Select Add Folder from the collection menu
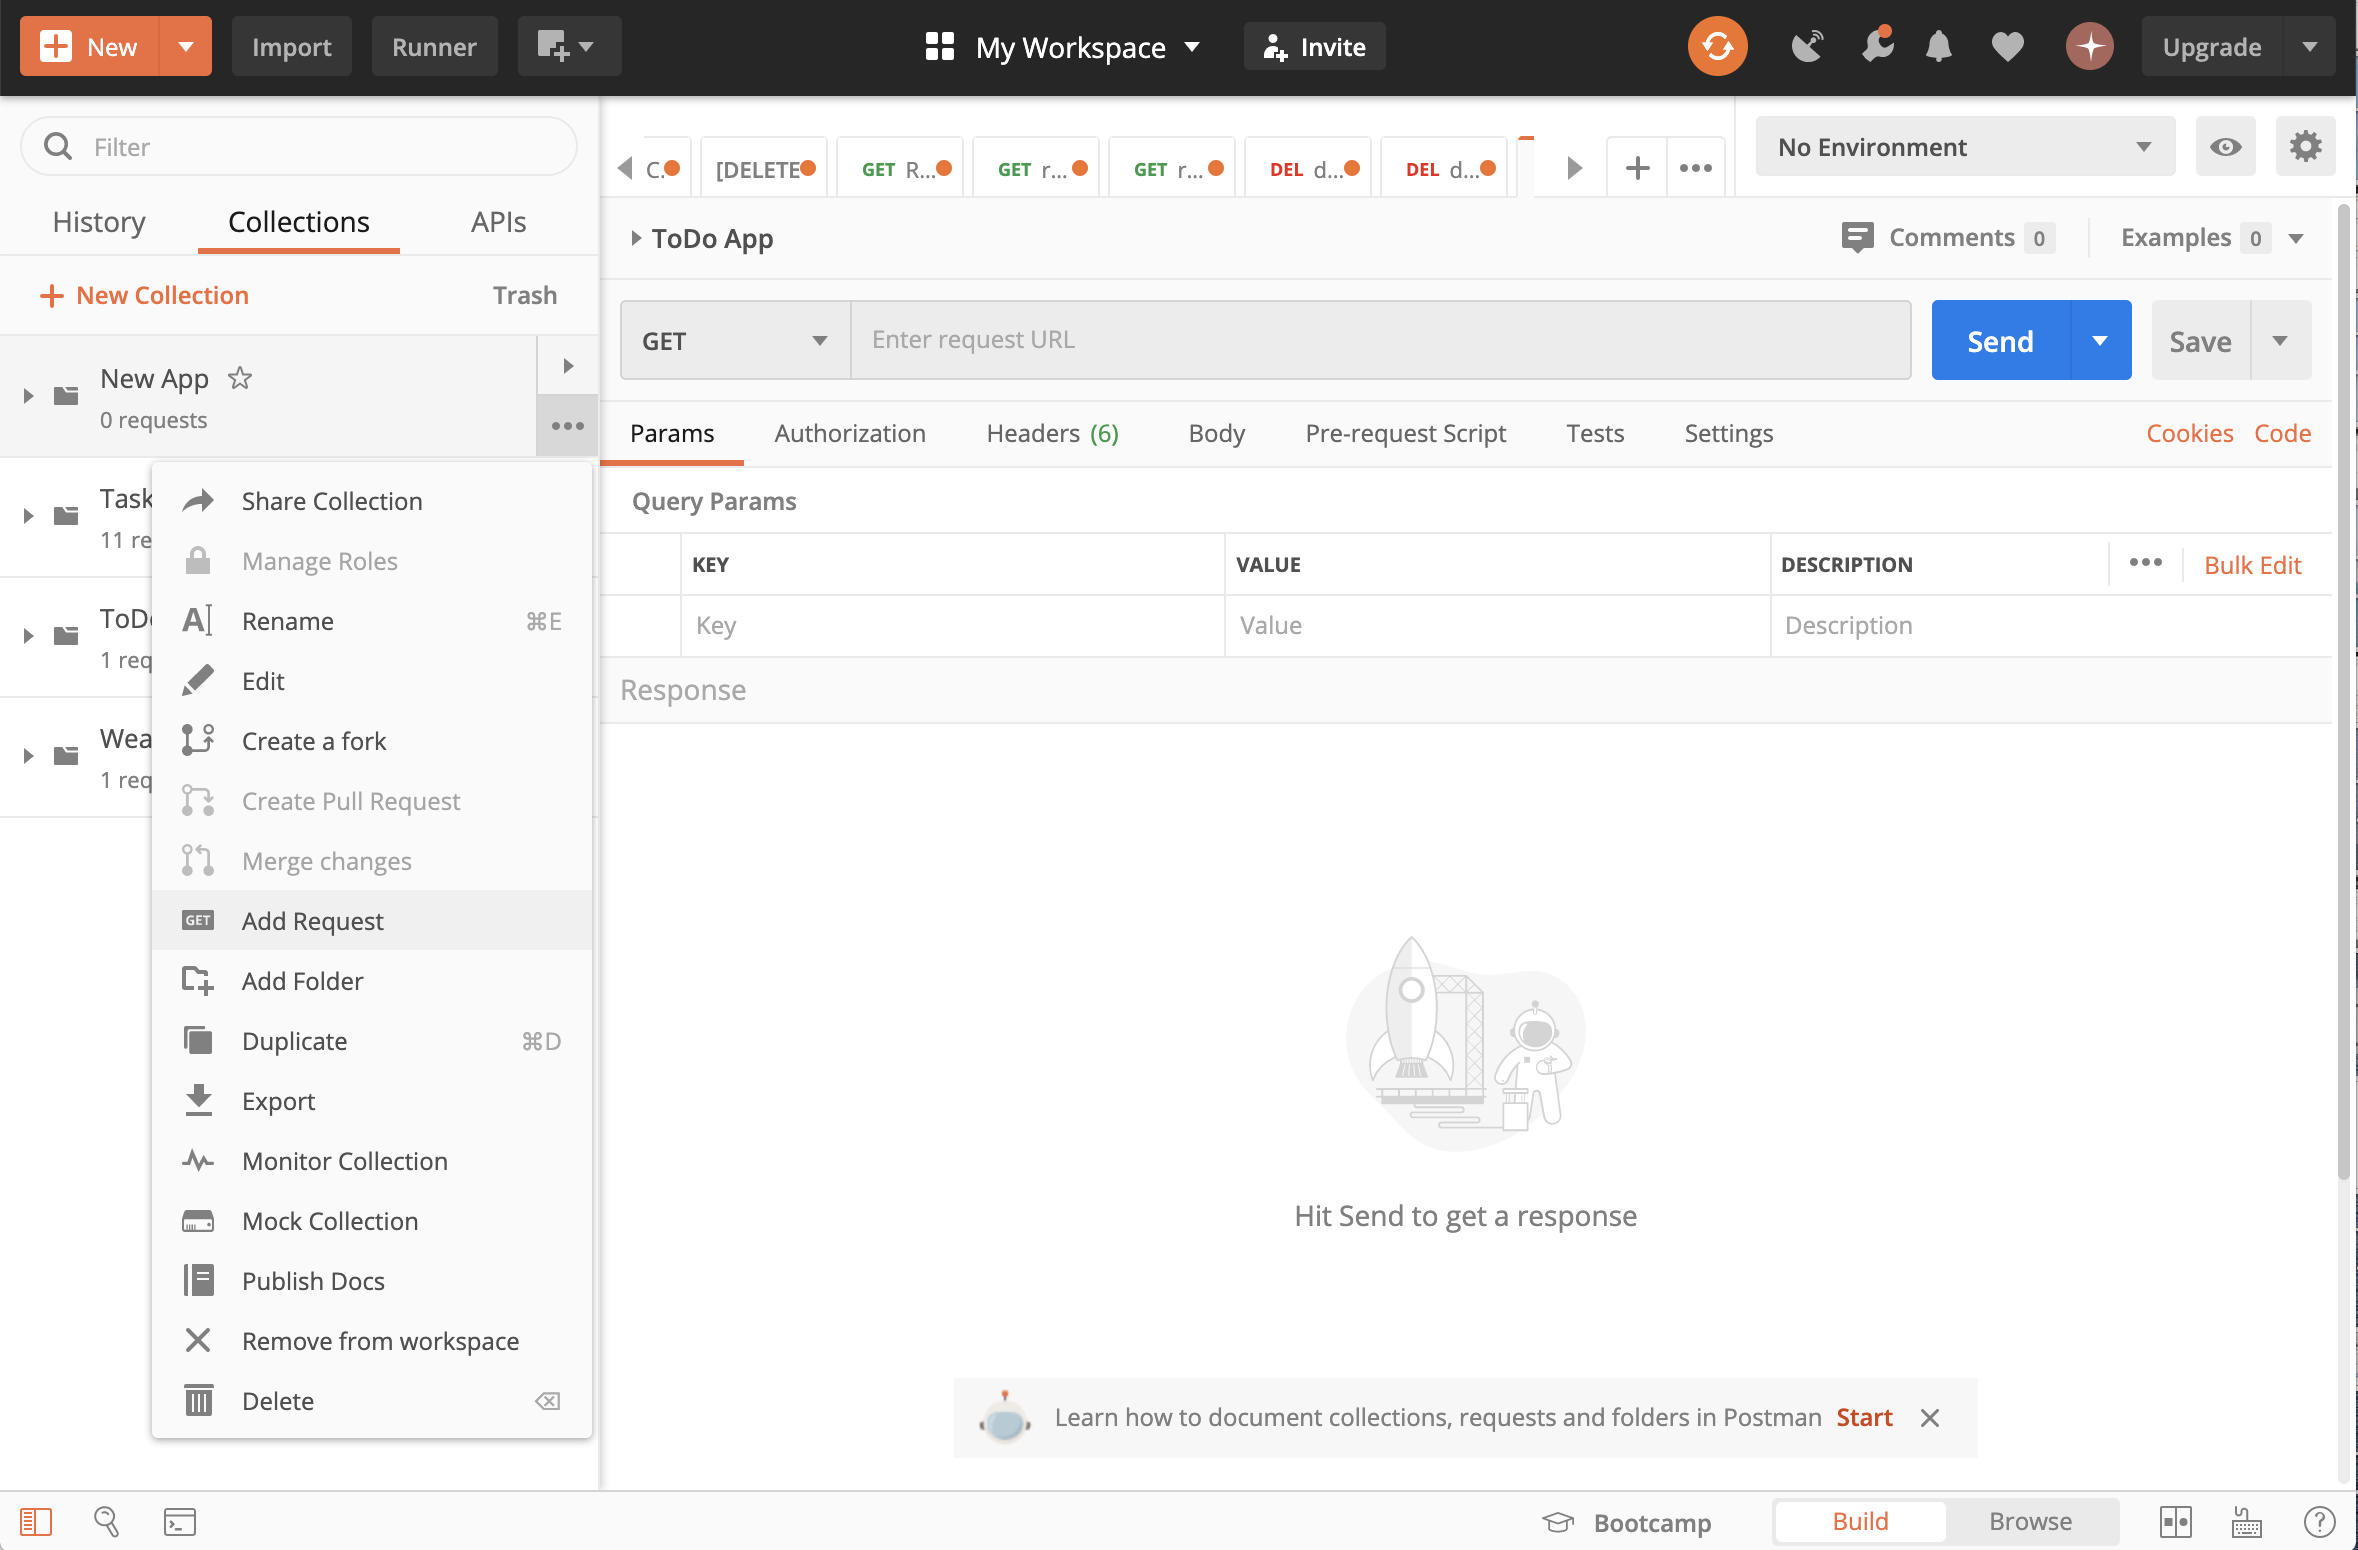 point(303,981)
